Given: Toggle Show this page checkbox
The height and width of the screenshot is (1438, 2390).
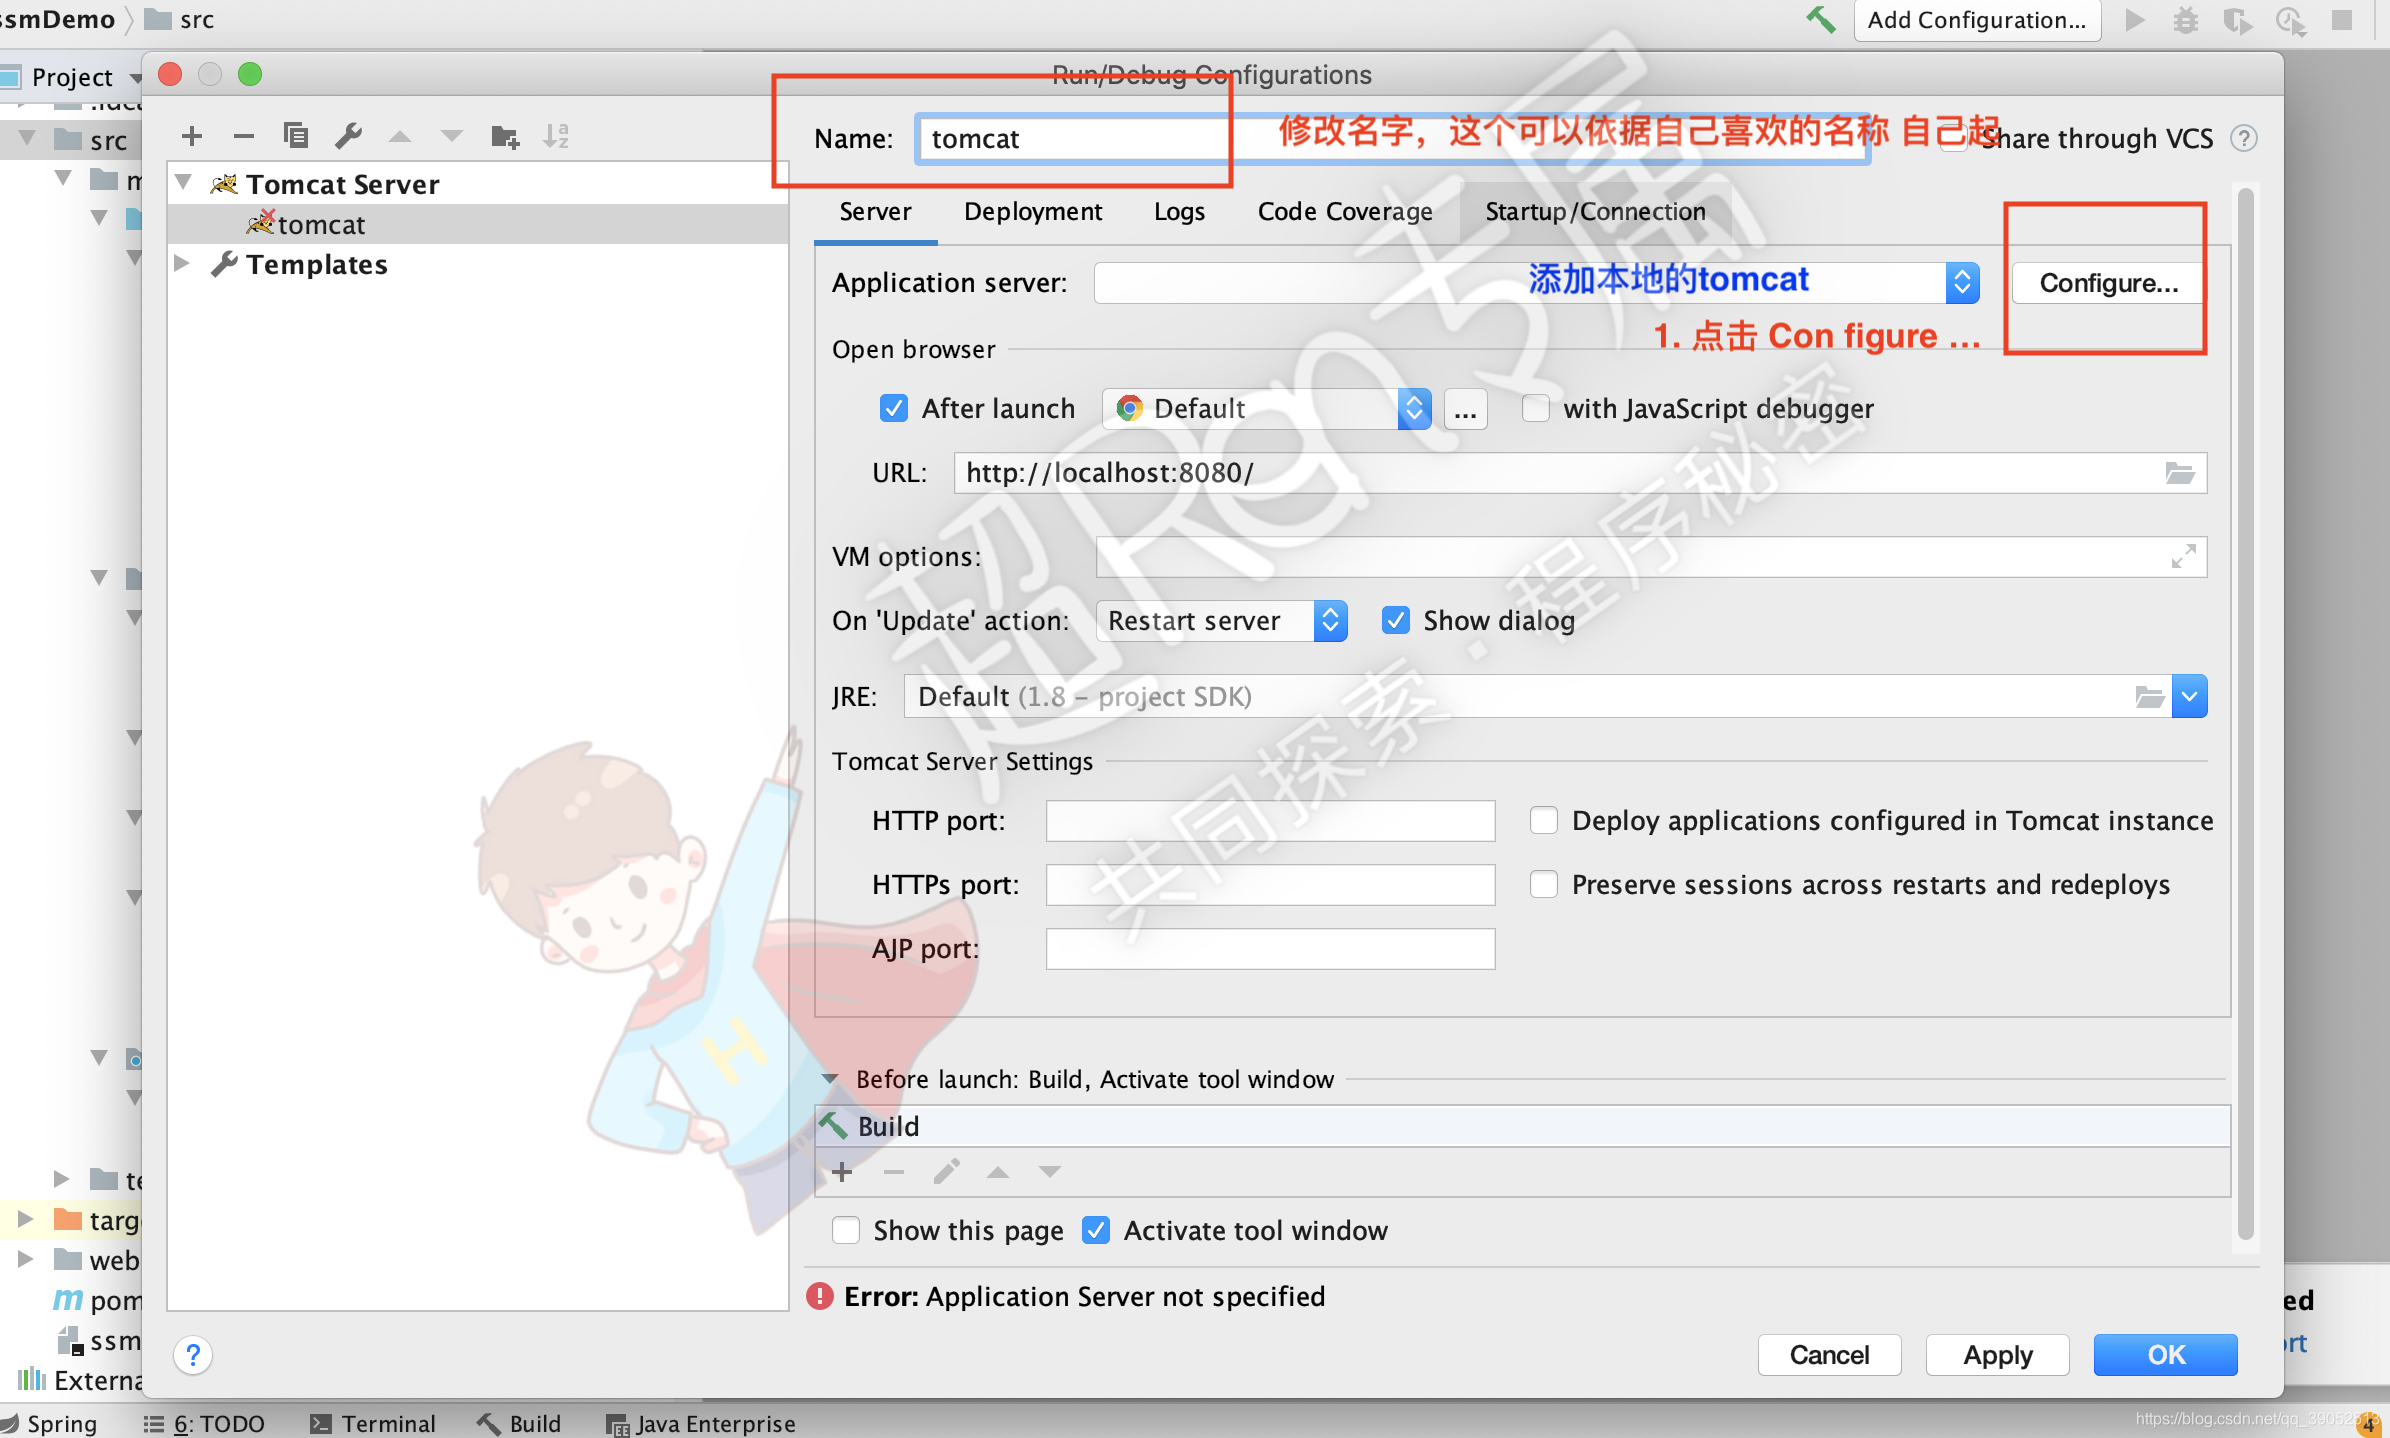Looking at the screenshot, I should click(845, 1230).
